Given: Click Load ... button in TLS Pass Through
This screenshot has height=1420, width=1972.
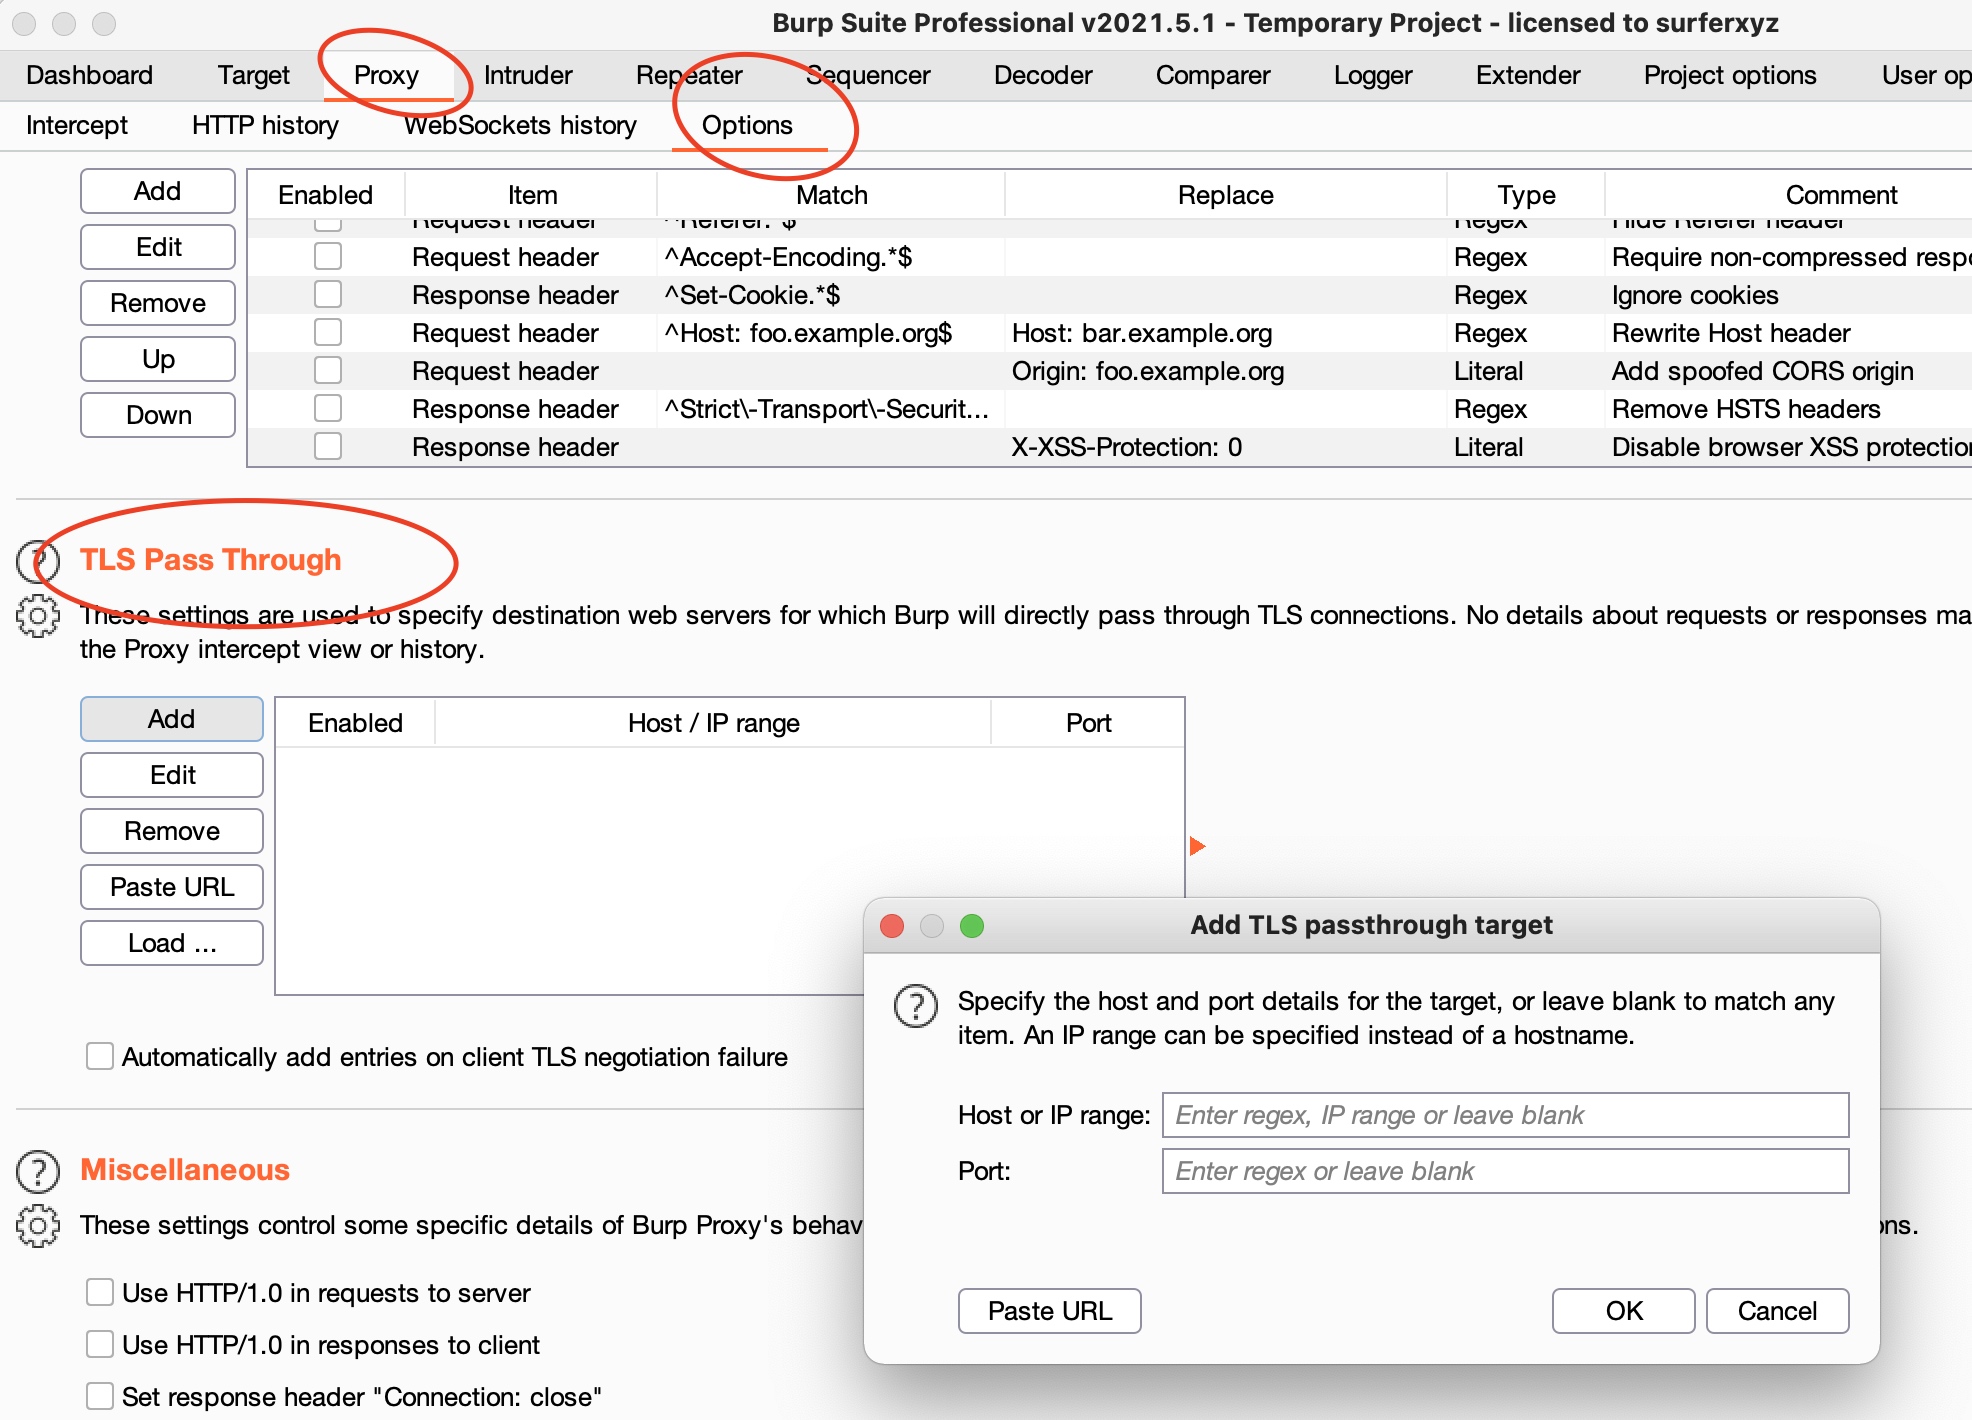Looking at the screenshot, I should tap(172, 943).
